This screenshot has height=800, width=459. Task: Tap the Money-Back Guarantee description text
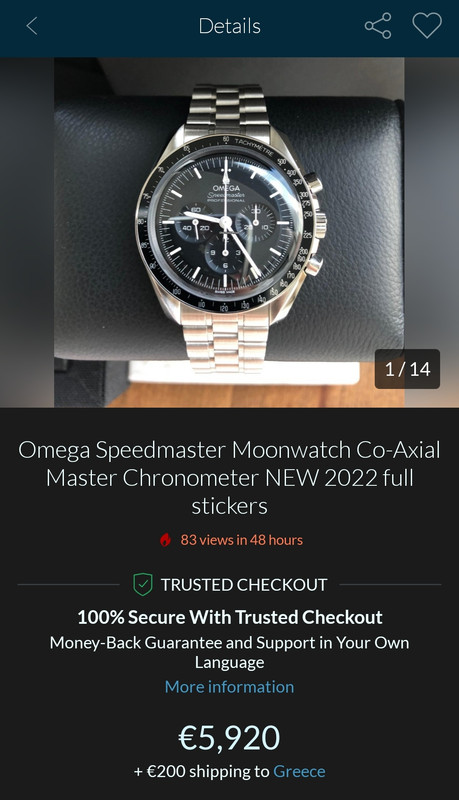pos(230,652)
